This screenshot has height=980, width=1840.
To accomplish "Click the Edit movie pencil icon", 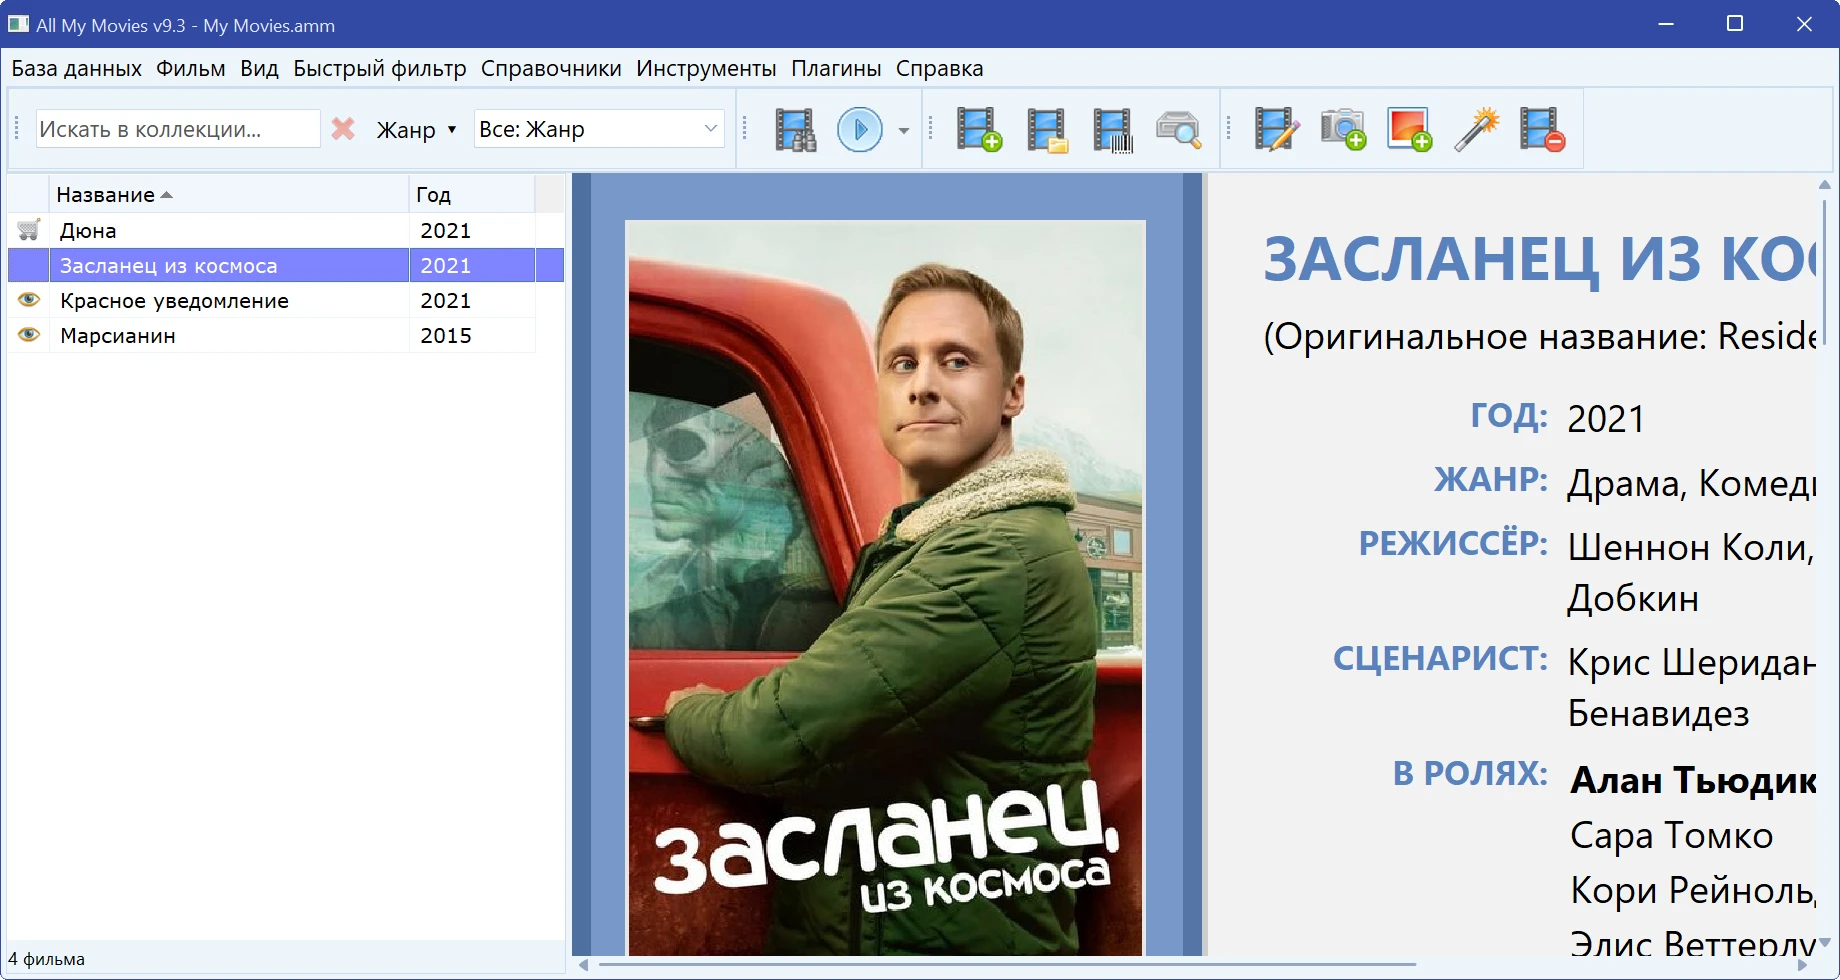I will coord(1277,130).
